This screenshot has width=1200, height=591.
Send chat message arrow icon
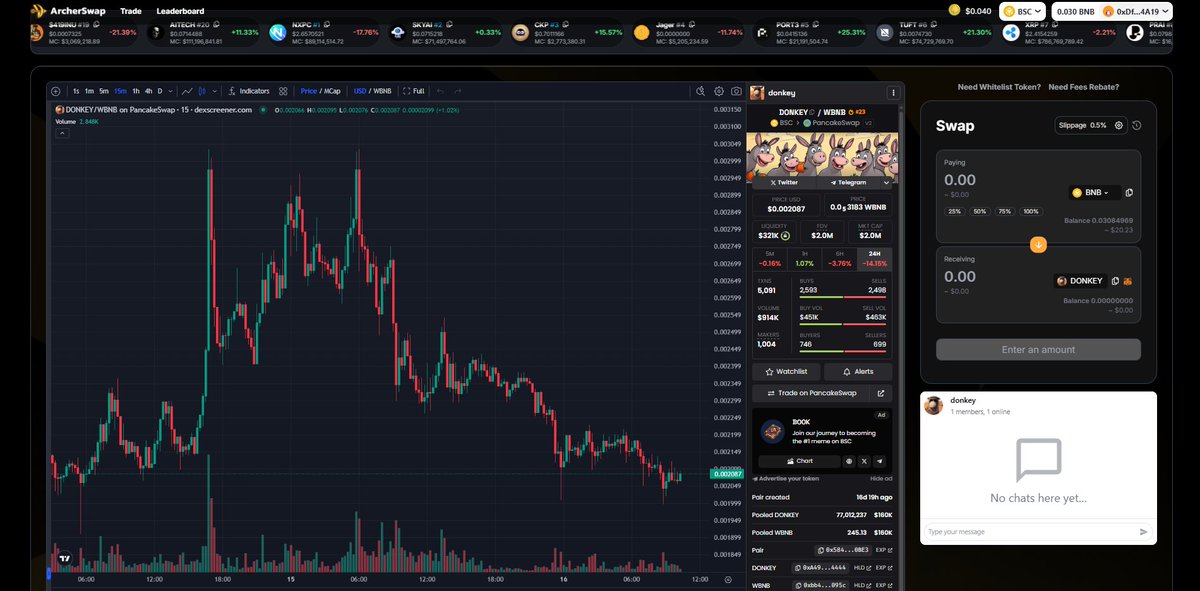(1144, 532)
